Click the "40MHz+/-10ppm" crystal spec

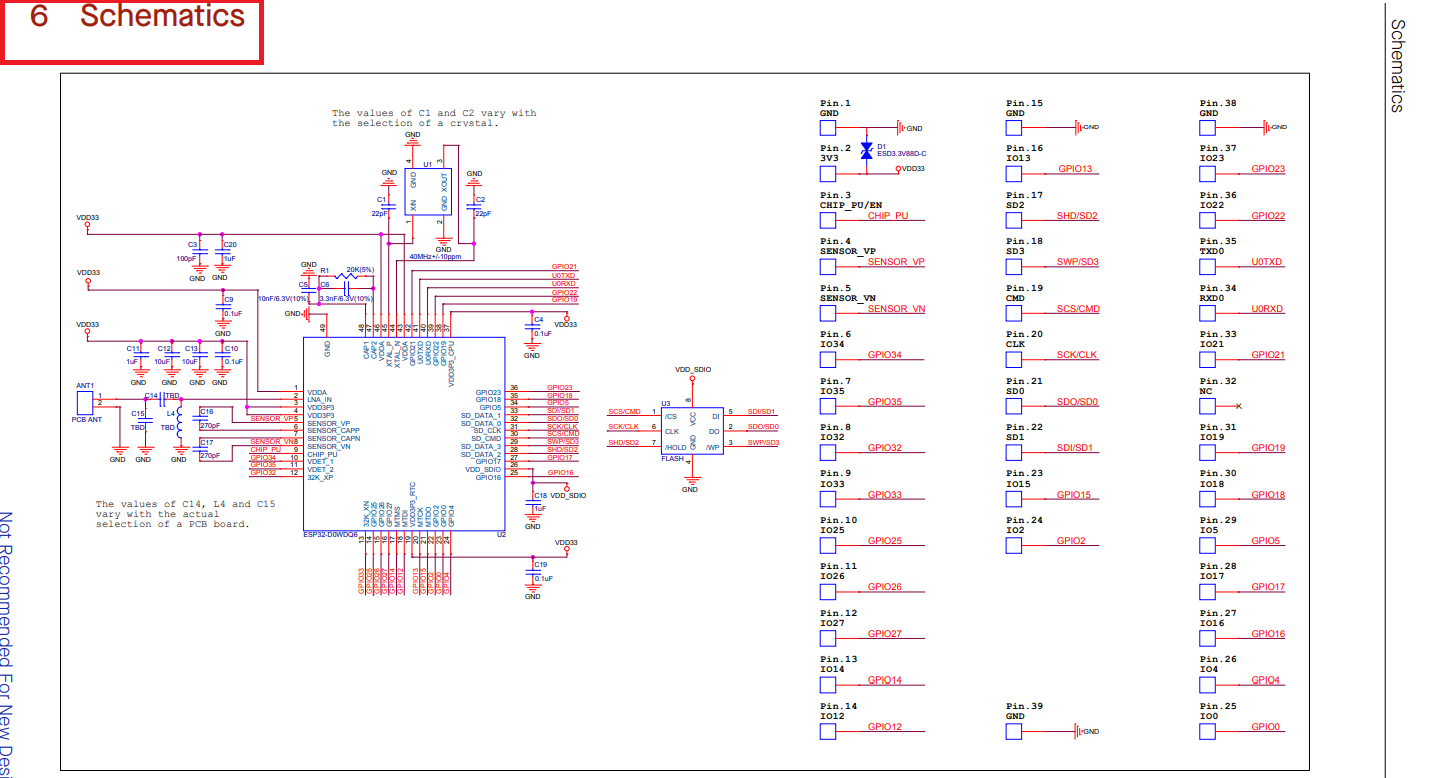[x=435, y=256]
